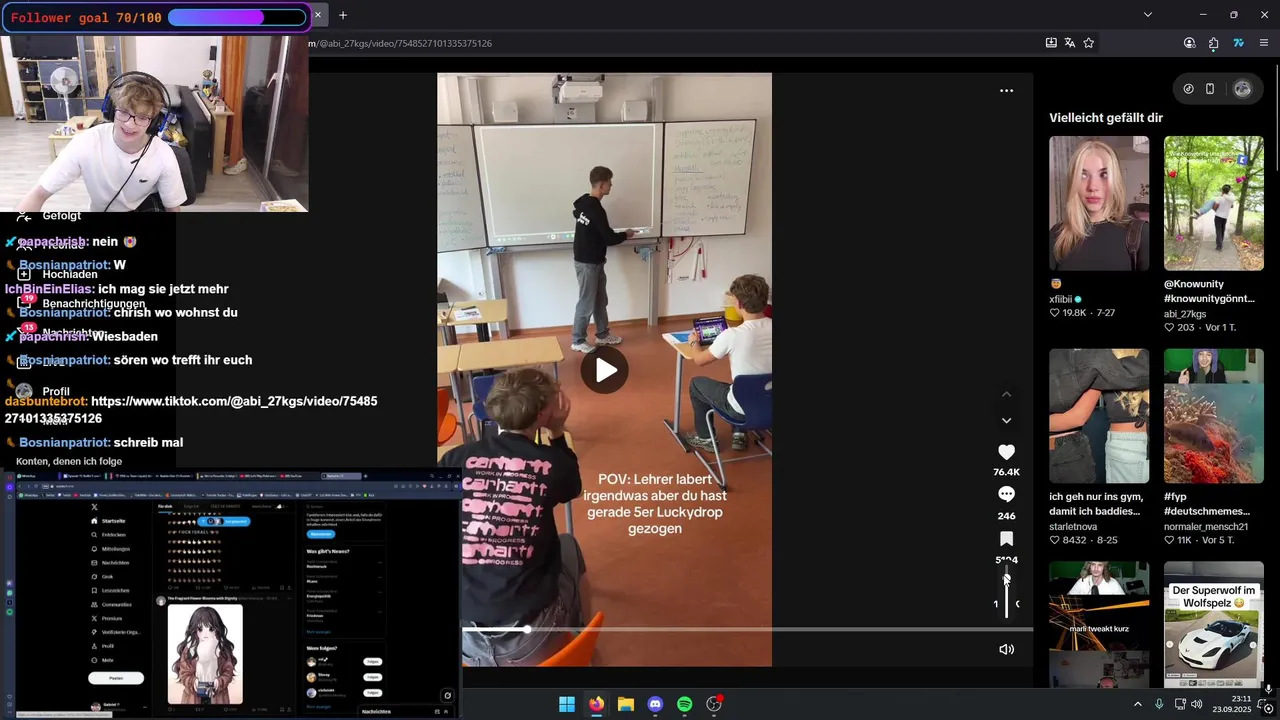Click the Follower goal 70/100 bar
Viewport: 1280px width, 720px height.
(155, 17)
